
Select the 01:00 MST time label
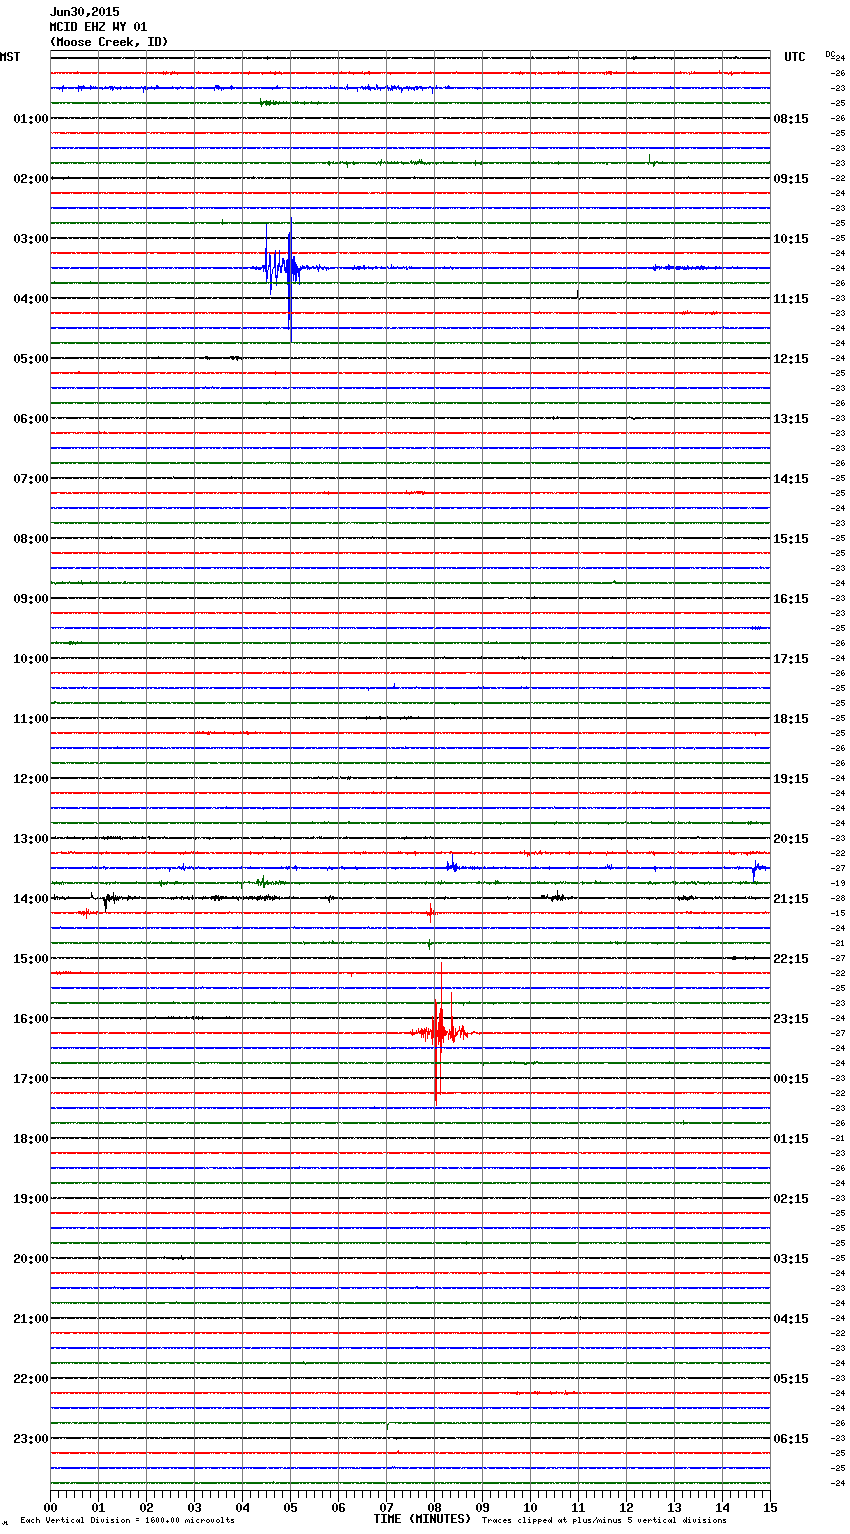point(31,118)
